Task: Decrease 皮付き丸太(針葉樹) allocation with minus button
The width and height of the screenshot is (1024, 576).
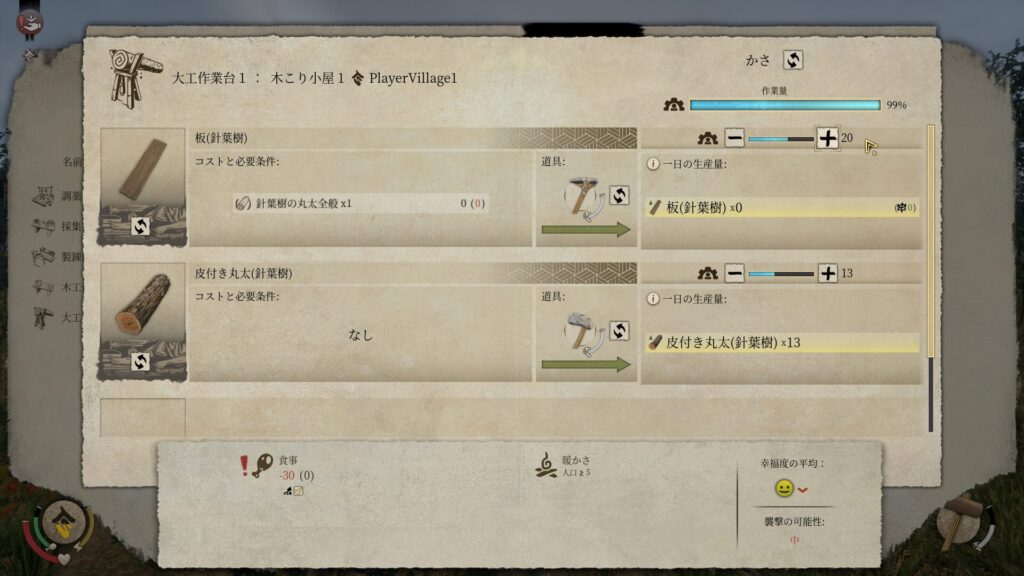Action: click(735, 274)
